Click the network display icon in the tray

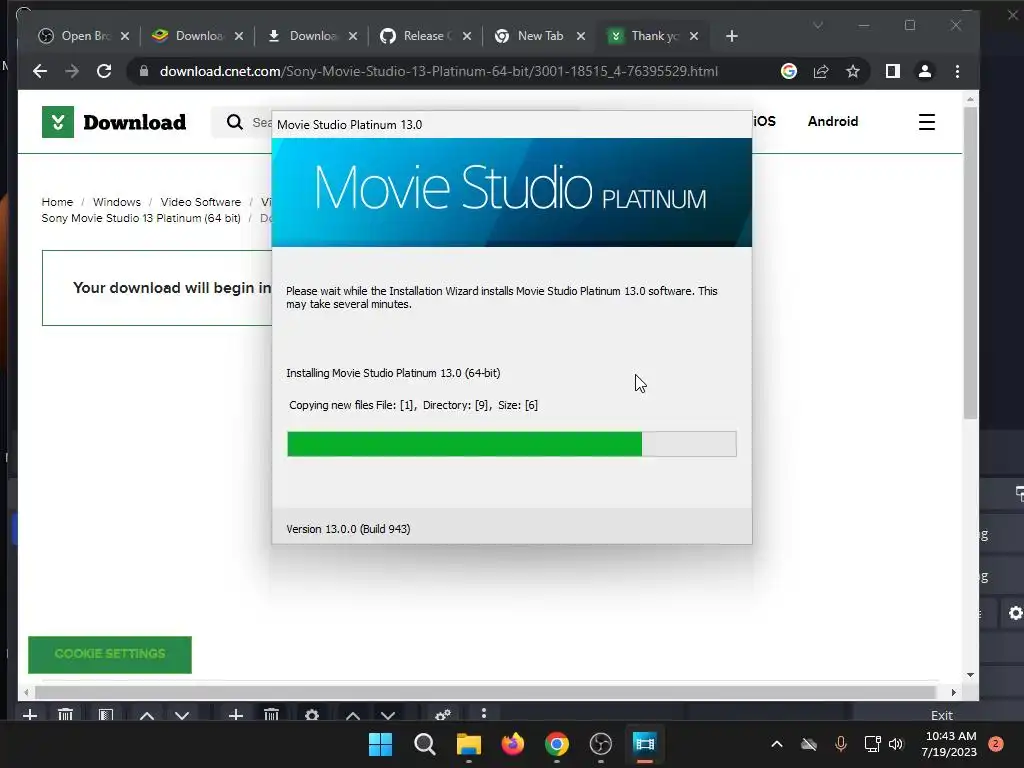point(872,744)
